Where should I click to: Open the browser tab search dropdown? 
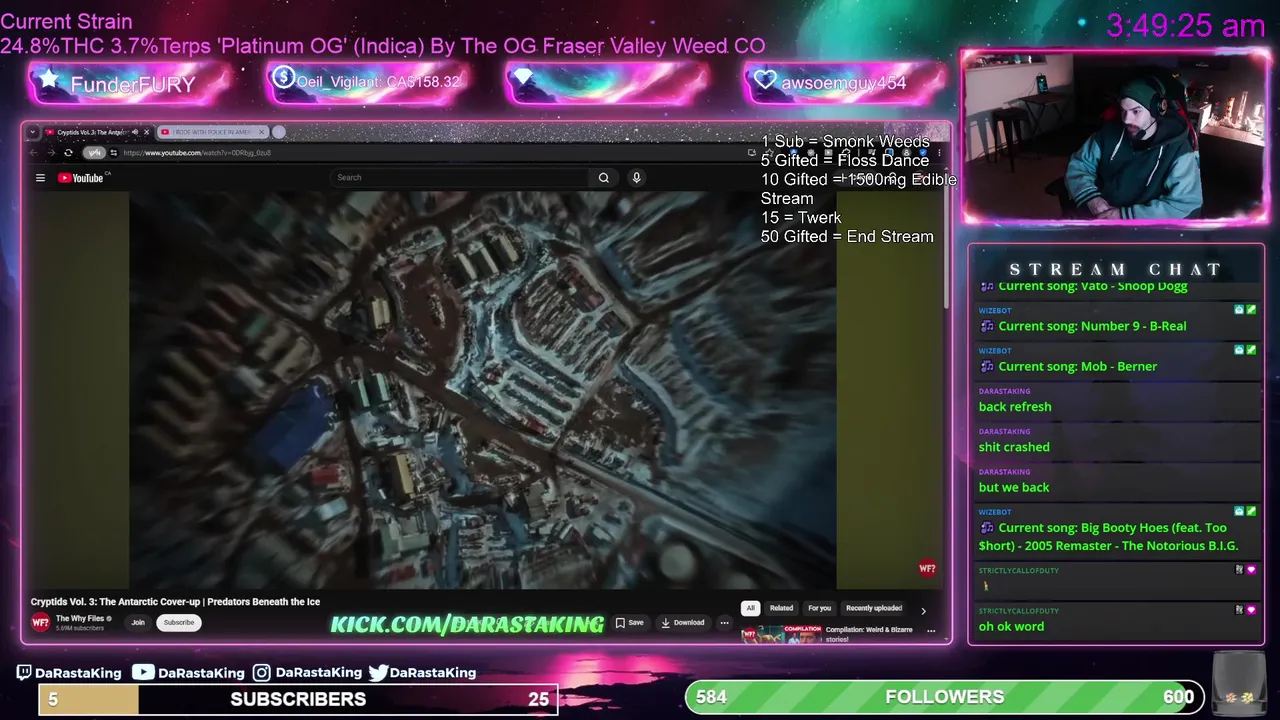coord(33,132)
